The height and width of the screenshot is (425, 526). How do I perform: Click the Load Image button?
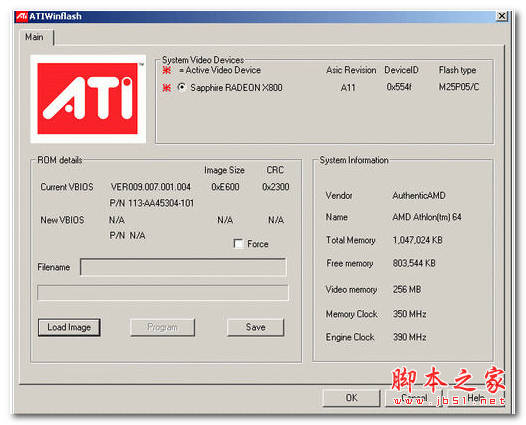pyautogui.click(x=69, y=327)
